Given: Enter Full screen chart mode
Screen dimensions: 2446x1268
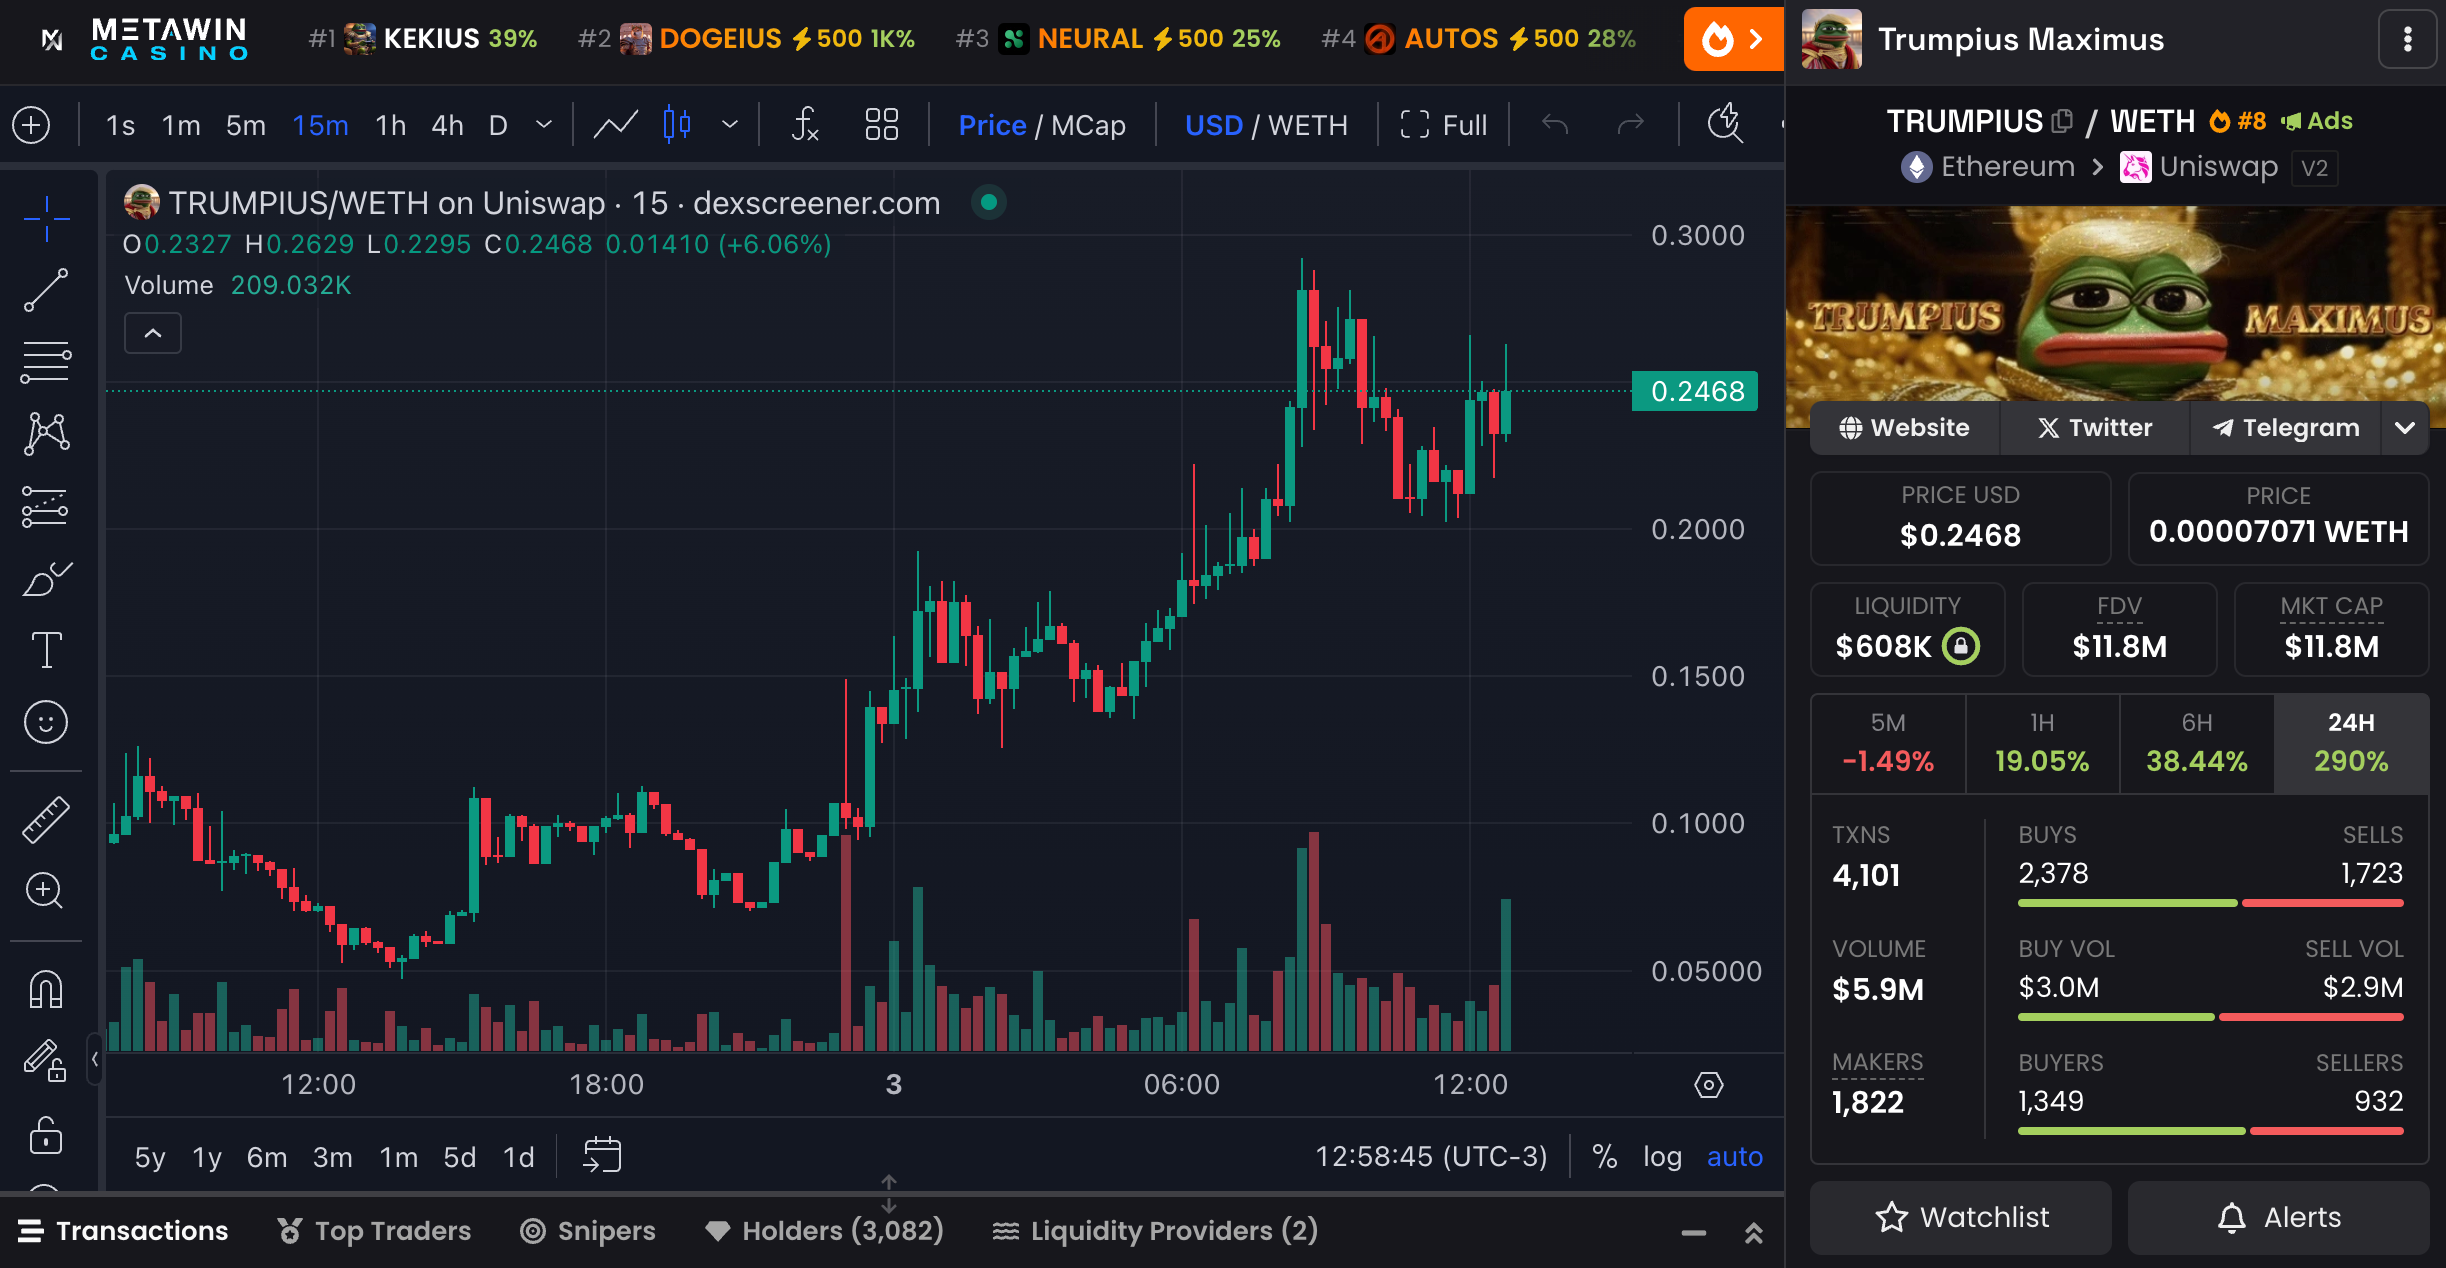Looking at the screenshot, I should tap(1443, 125).
